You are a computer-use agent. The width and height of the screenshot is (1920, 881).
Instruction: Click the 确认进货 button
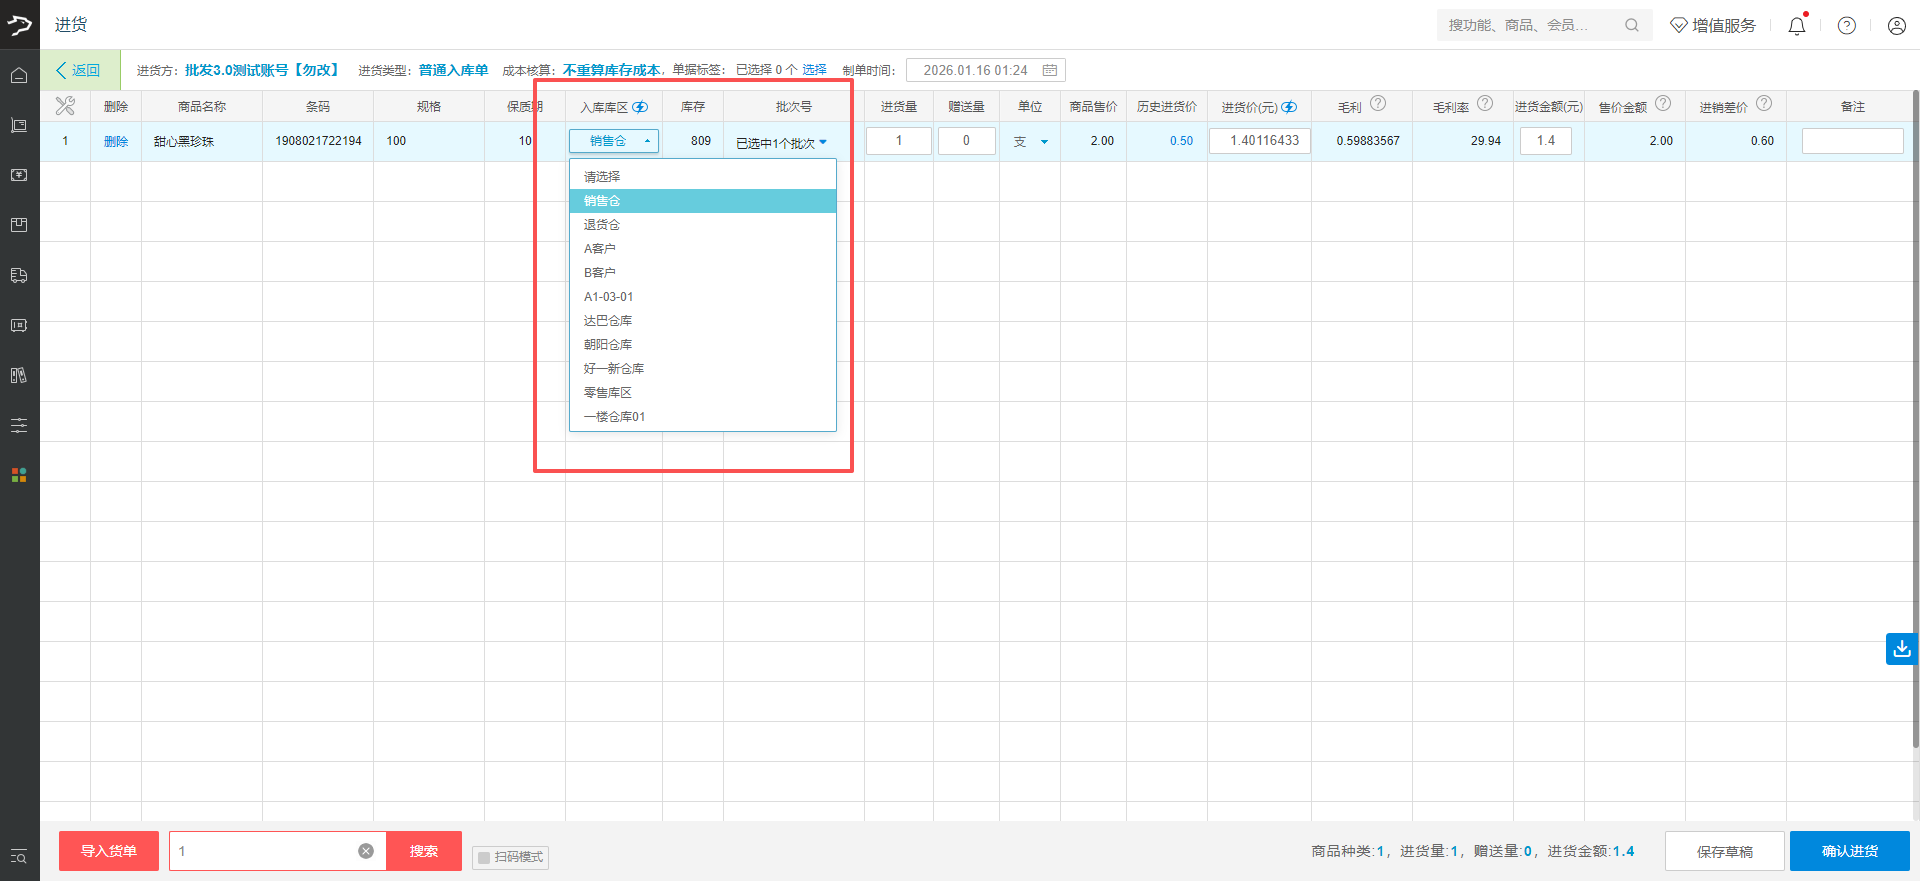click(1849, 851)
